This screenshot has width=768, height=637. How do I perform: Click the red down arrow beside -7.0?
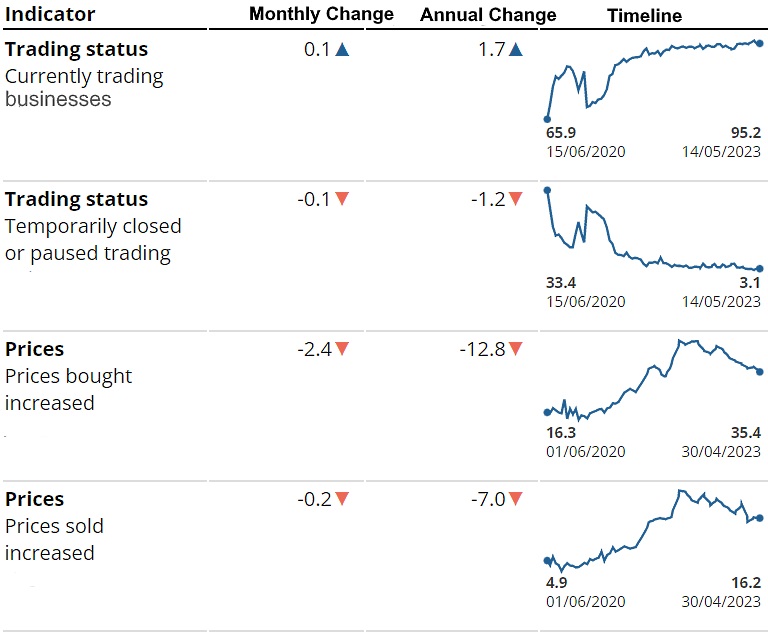[515, 499]
